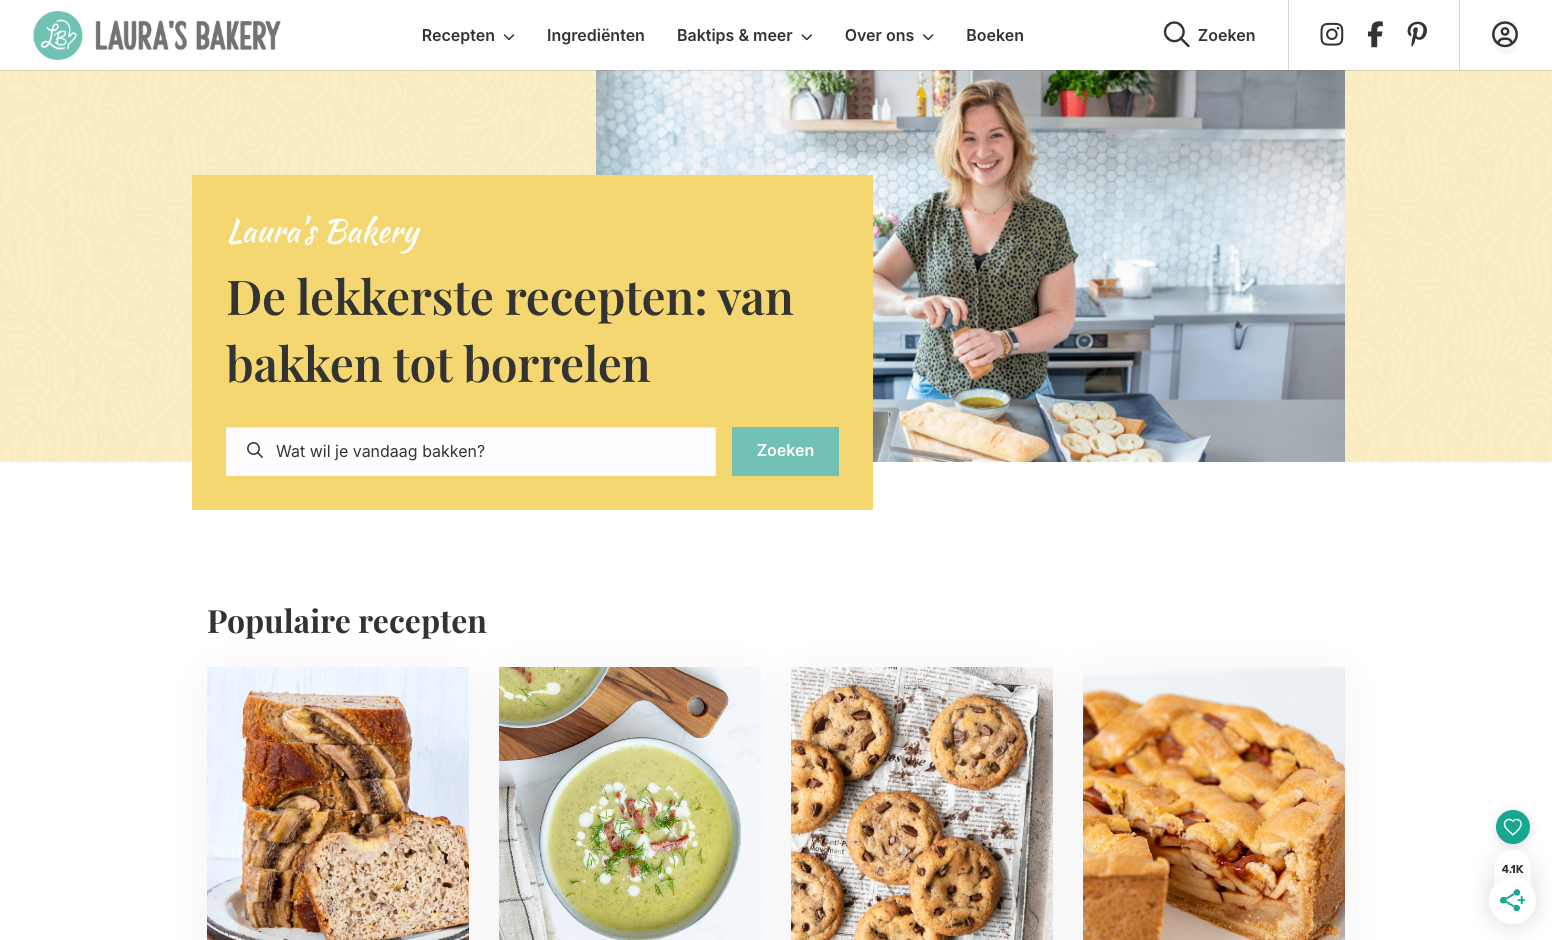
Task: Focus the 'Wat wil je vandaag bakken?' field
Action: pyautogui.click(x=471, y=451)
